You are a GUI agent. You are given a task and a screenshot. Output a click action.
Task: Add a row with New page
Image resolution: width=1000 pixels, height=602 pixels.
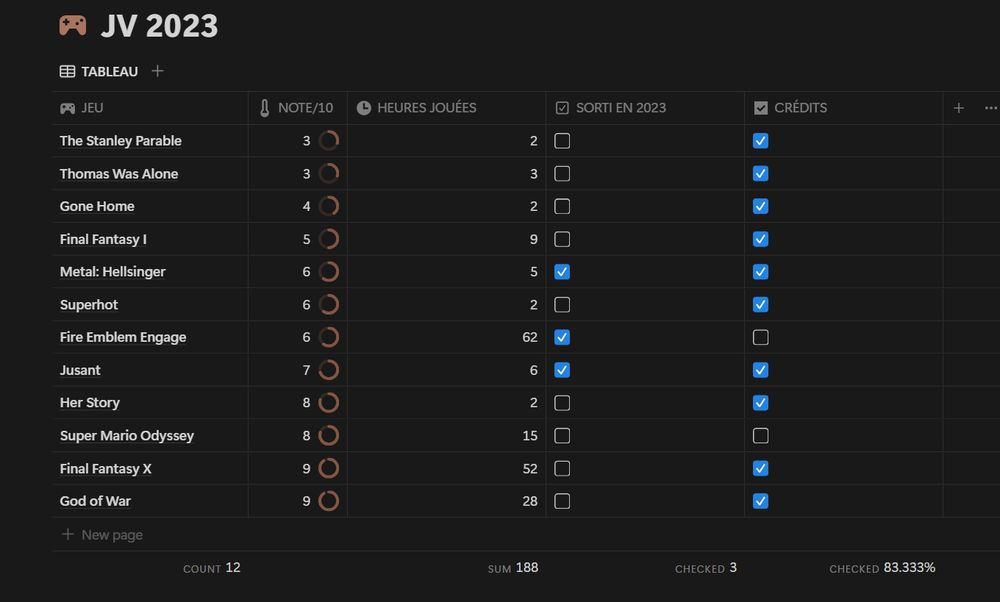(102, 534)
